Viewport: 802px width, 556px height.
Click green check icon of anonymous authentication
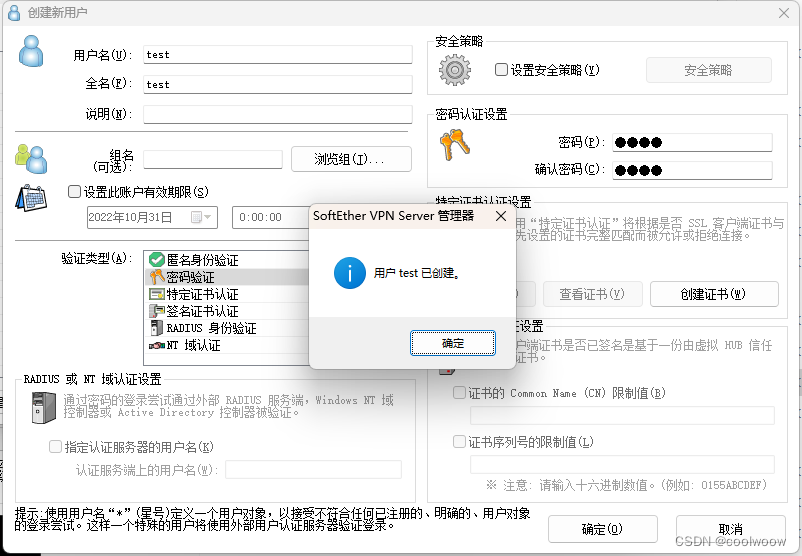pyautogui.click(x=157, y=260)
